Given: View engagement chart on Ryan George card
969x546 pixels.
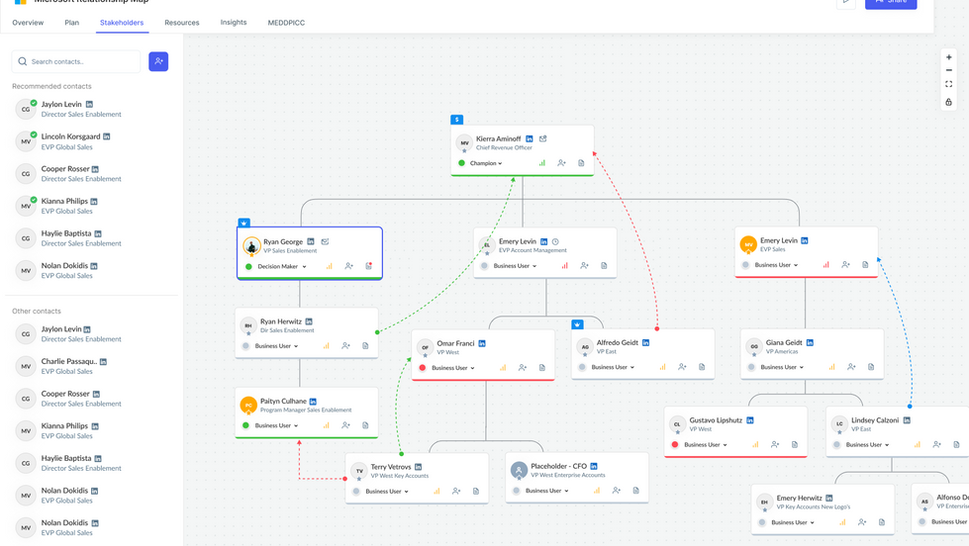Looking at the screenshot, I should click(329, 266).
